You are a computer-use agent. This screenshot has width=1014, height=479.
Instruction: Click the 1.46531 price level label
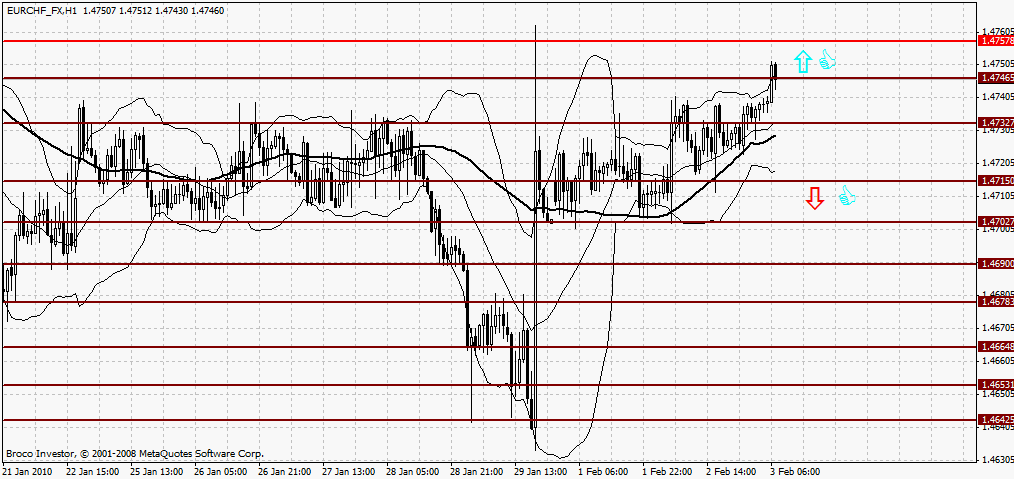996,385
